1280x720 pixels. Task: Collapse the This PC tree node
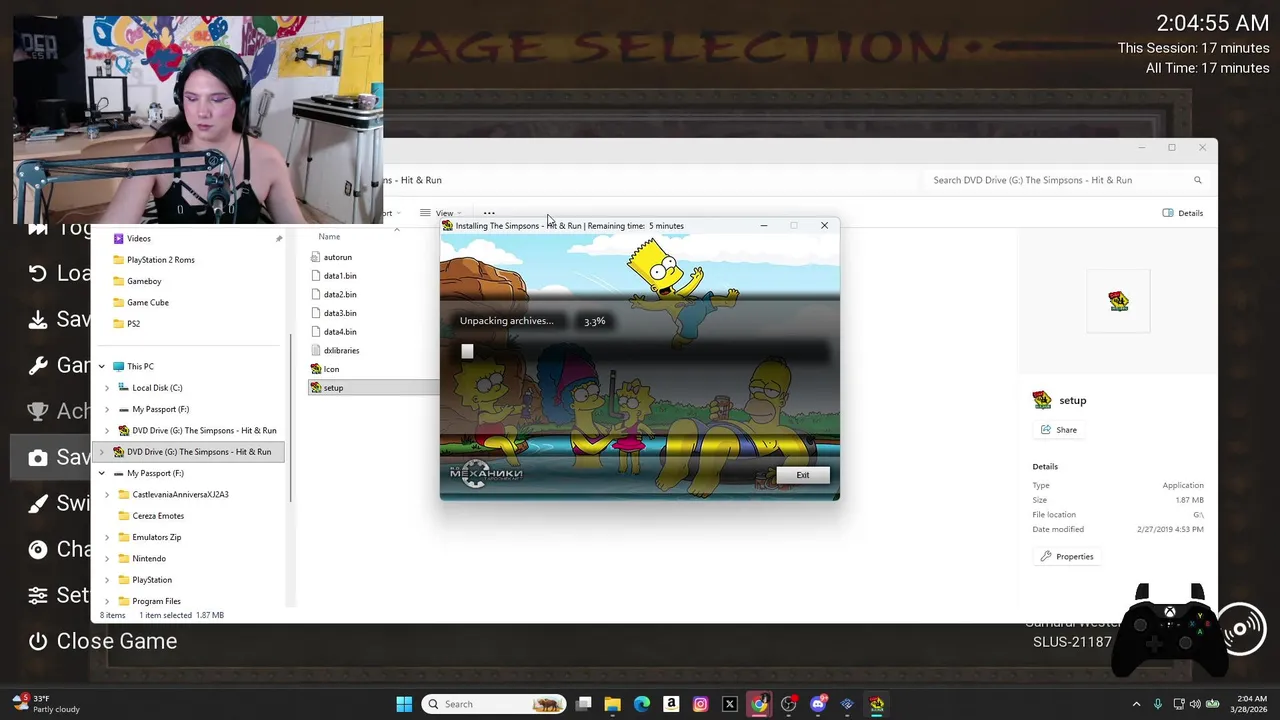(101, 366)
